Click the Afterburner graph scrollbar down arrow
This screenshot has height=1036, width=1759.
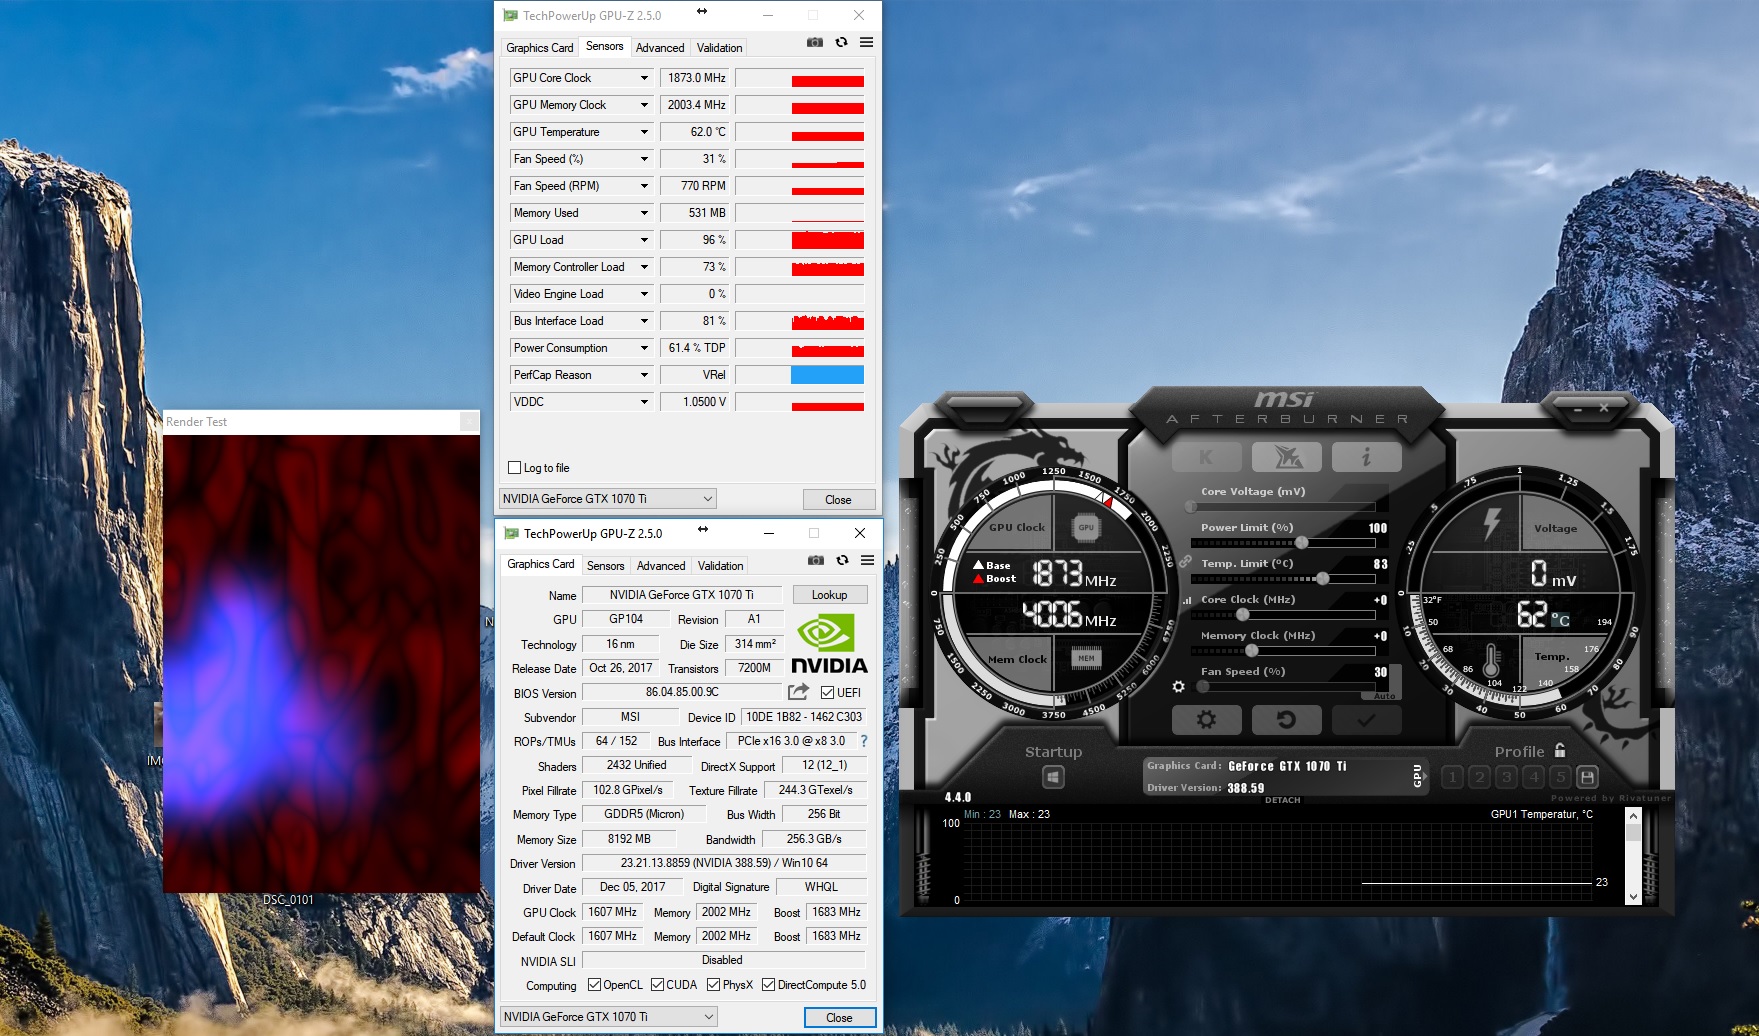coord(1633,897)
